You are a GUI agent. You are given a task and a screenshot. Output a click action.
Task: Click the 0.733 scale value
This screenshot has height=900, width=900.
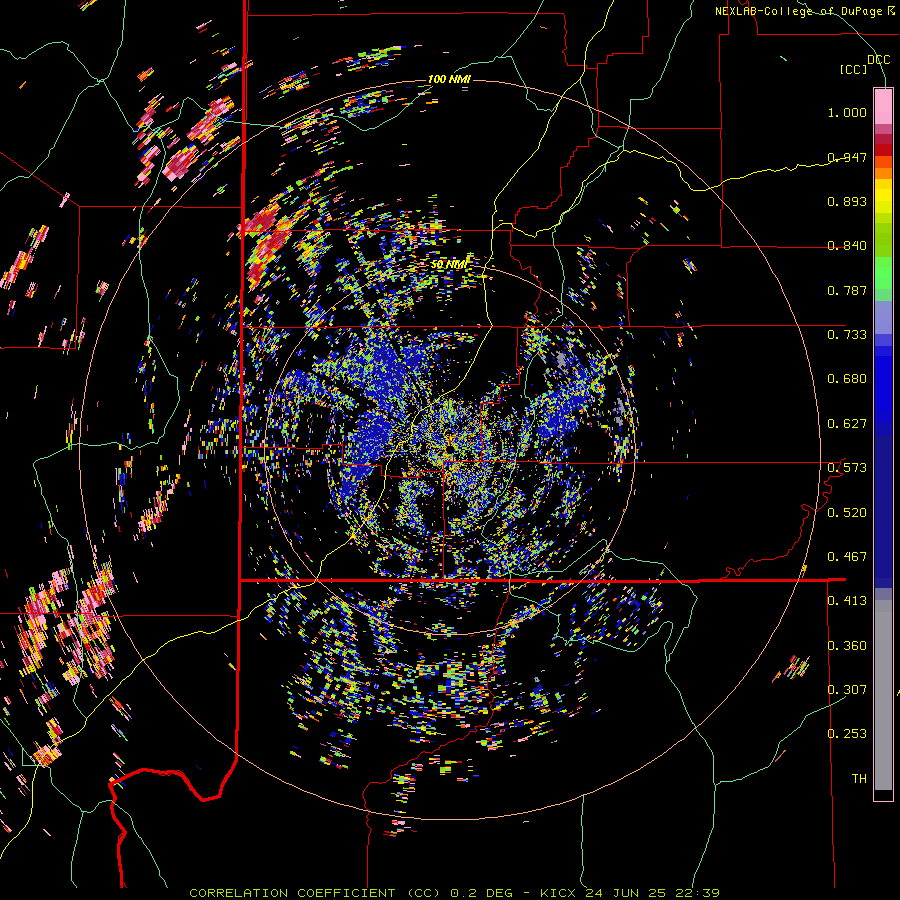pos(847,335)
